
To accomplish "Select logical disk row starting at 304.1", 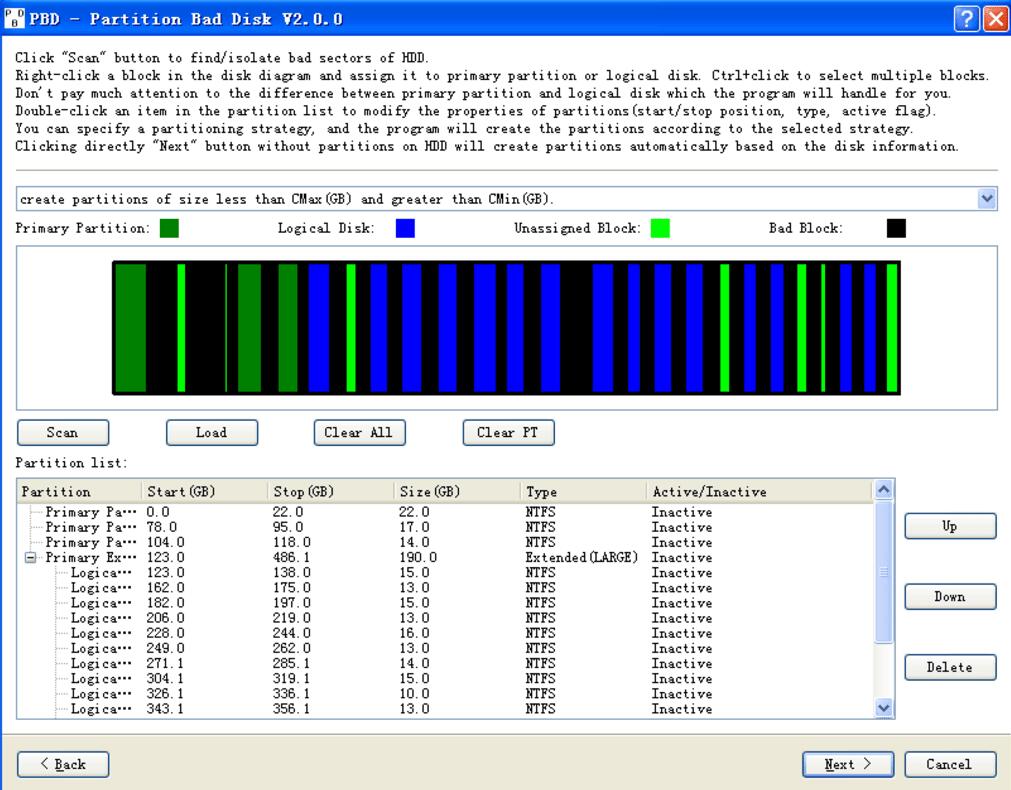I will 445,679.
